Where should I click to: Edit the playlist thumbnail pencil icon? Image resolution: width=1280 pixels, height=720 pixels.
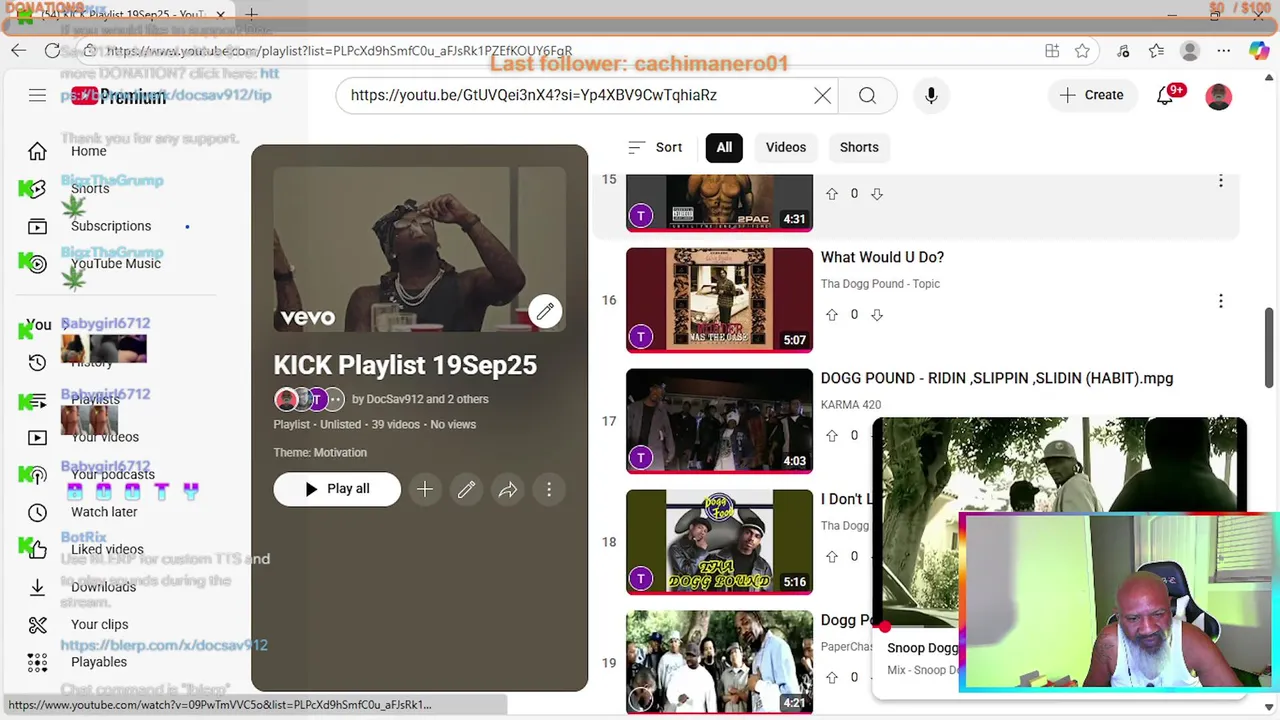pyautogui.click(x=545, y=311)
